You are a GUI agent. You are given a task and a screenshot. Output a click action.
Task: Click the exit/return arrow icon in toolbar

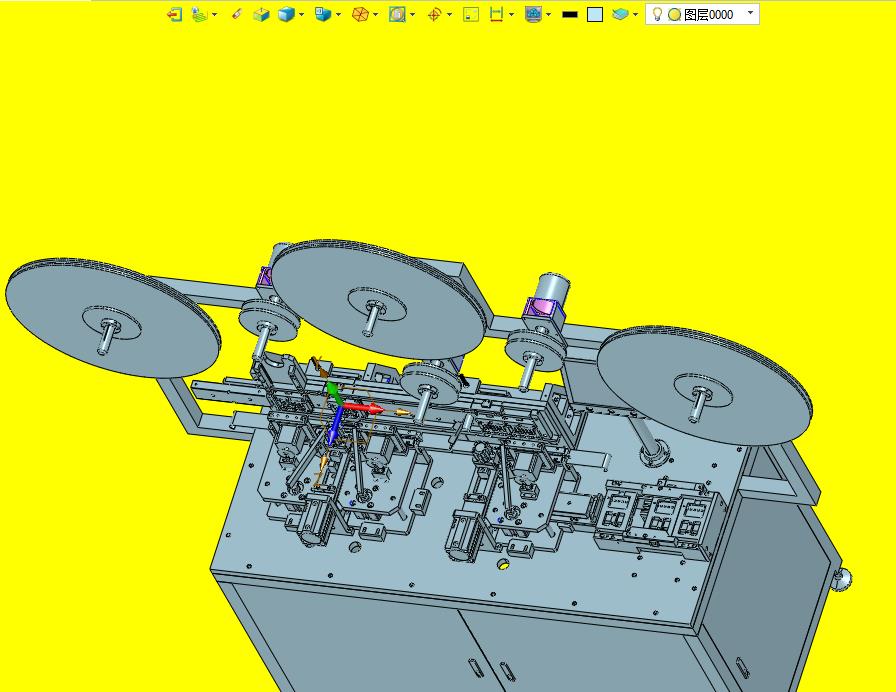point(174,14)
